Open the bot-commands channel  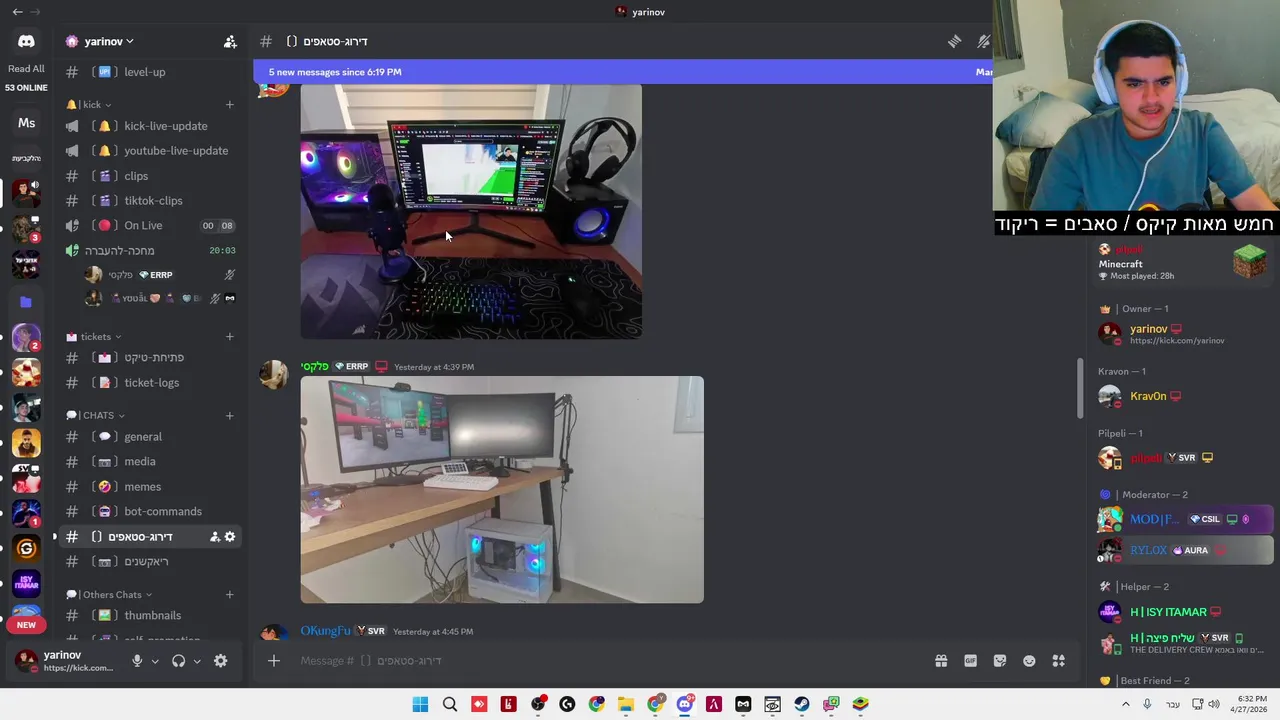150,511
